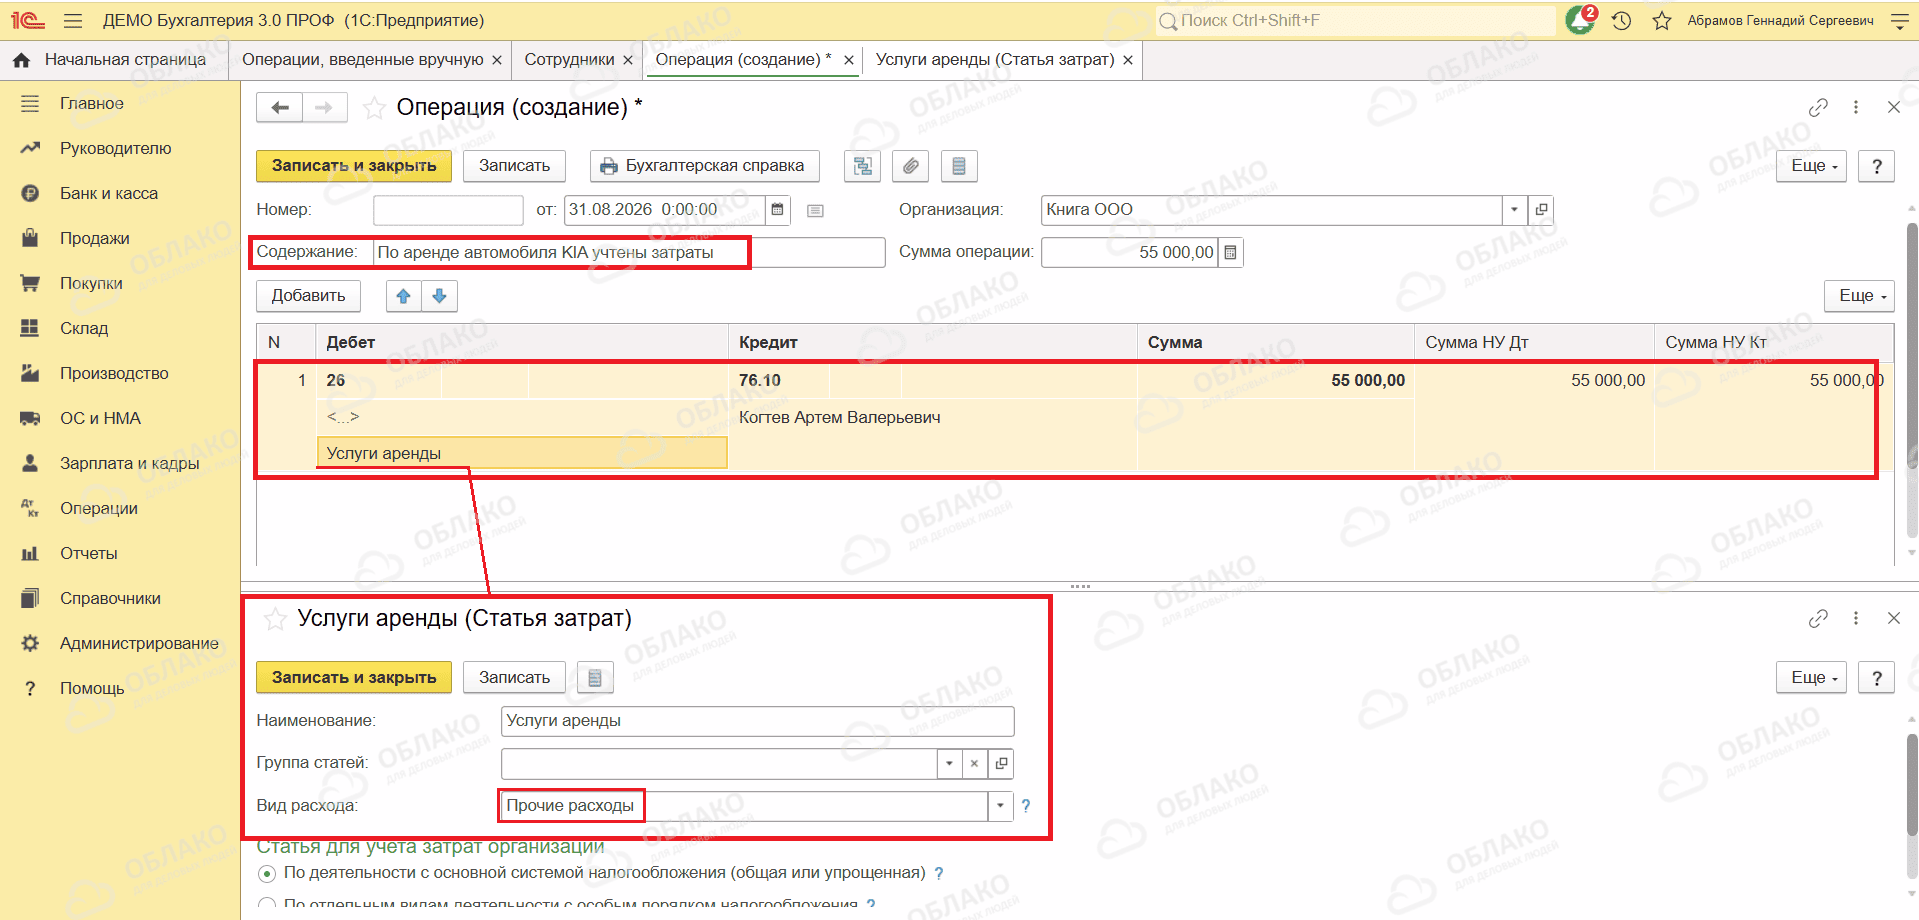Viewport: 1919px width, 920px height.
Task: Click Записать in Услуги аренды form
Action: point(514,678)
